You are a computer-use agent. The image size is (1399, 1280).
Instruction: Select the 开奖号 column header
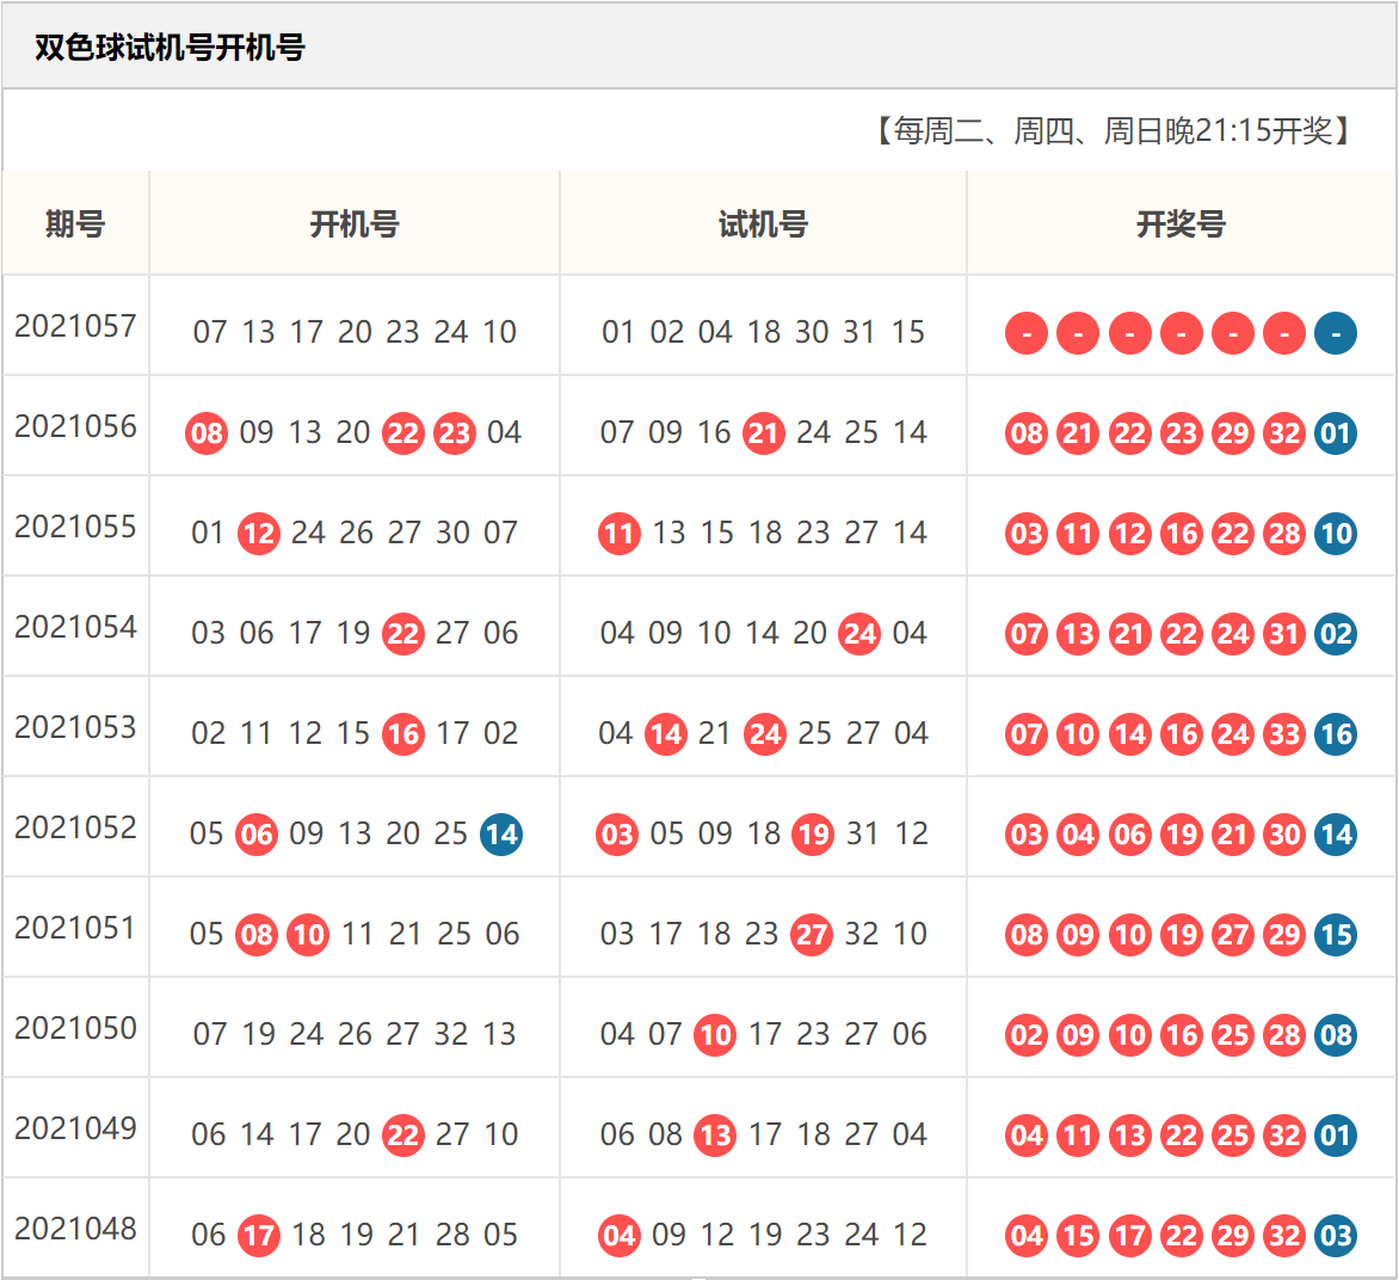coord(1181,223)
